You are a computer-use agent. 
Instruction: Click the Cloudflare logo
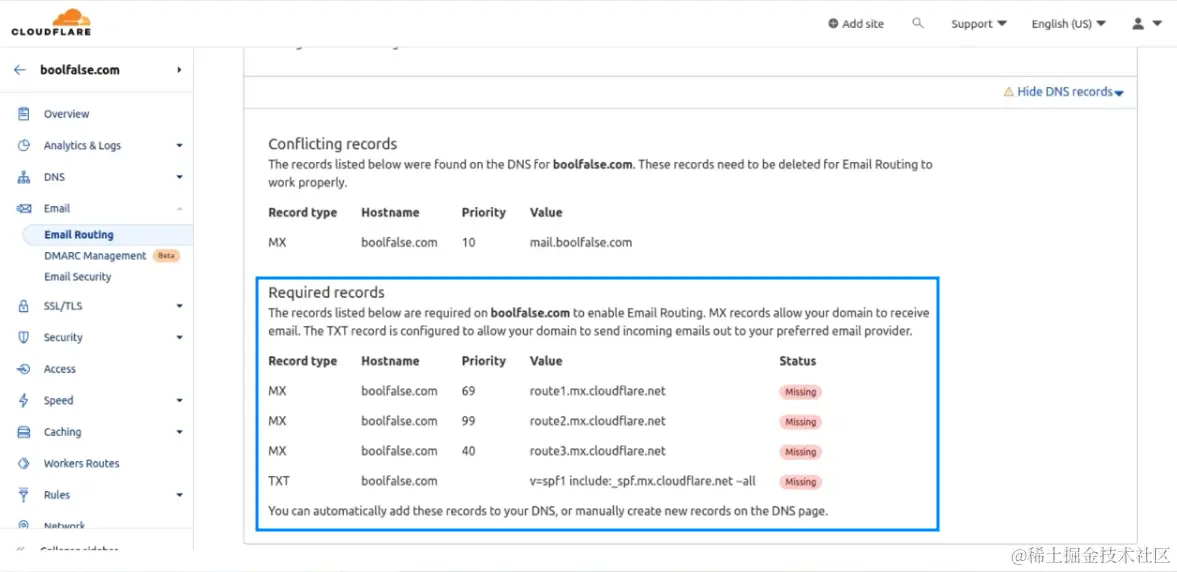tap(51, 23)
